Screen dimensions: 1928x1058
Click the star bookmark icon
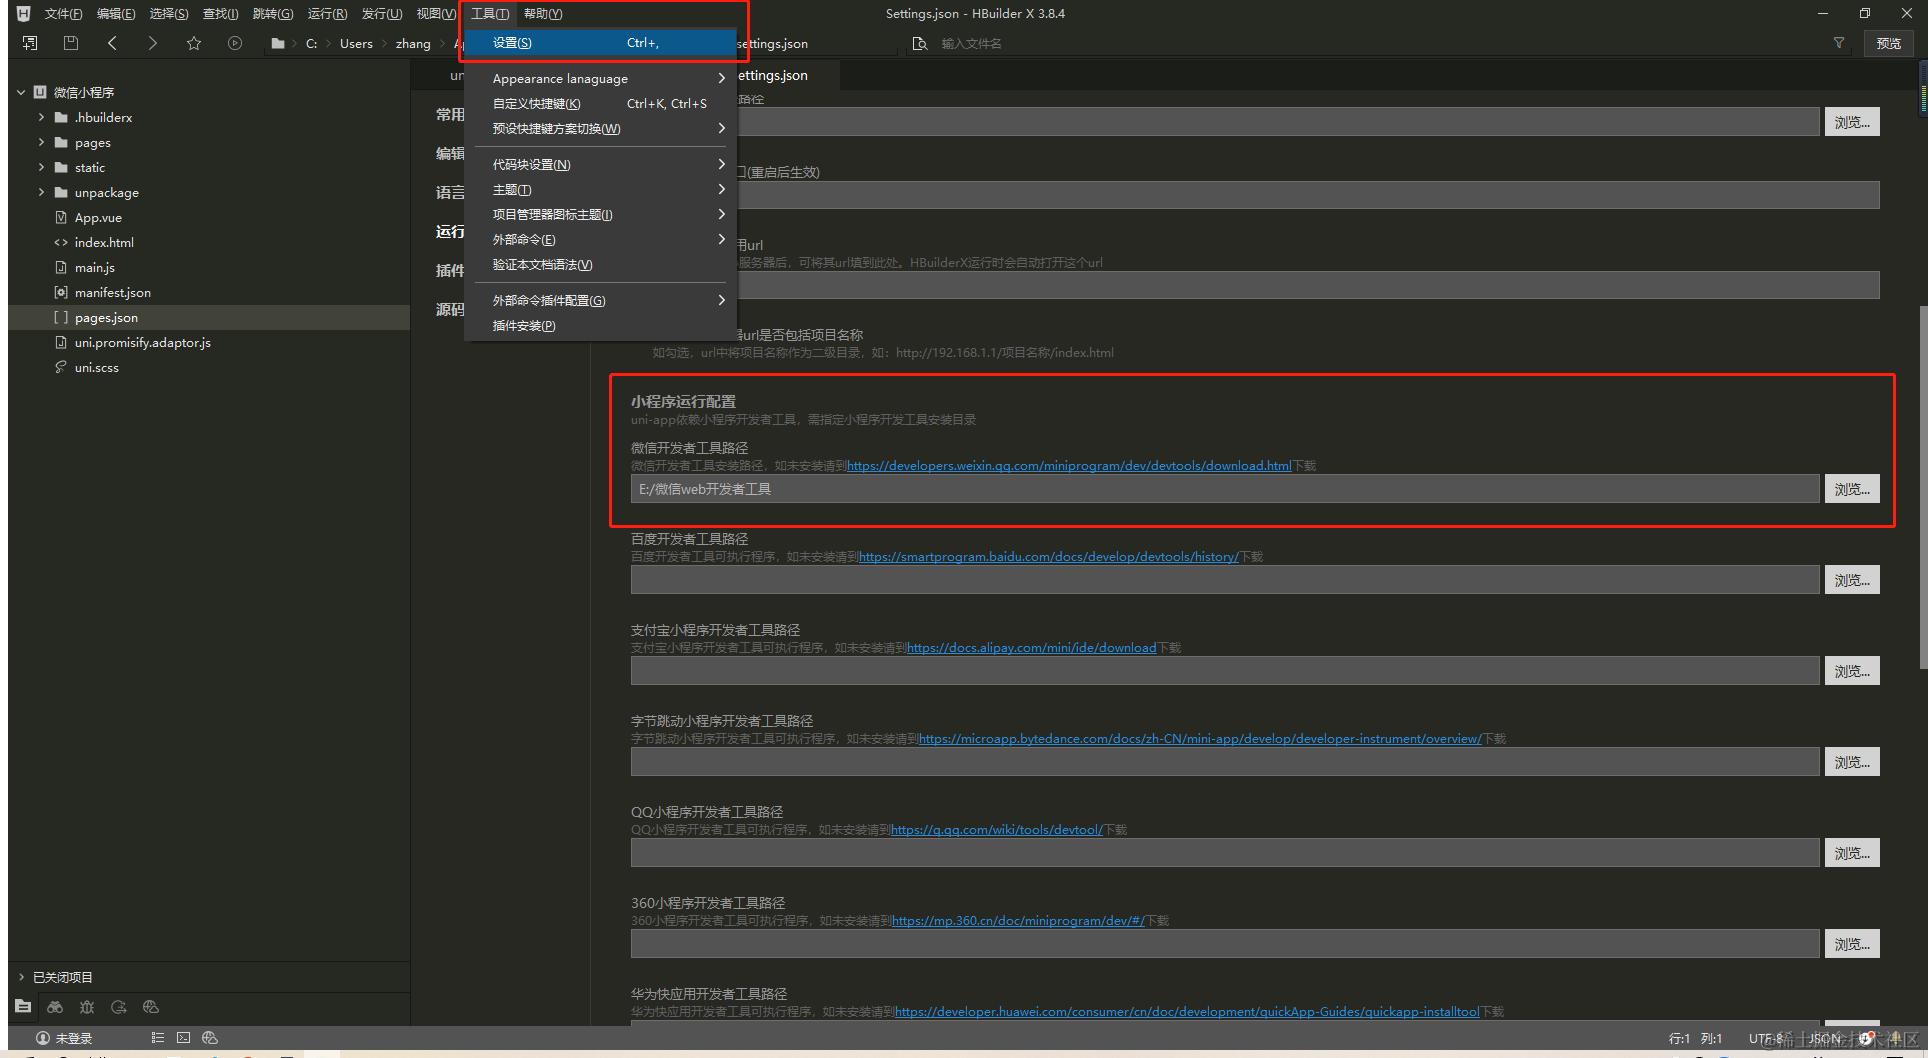(194, 42)
